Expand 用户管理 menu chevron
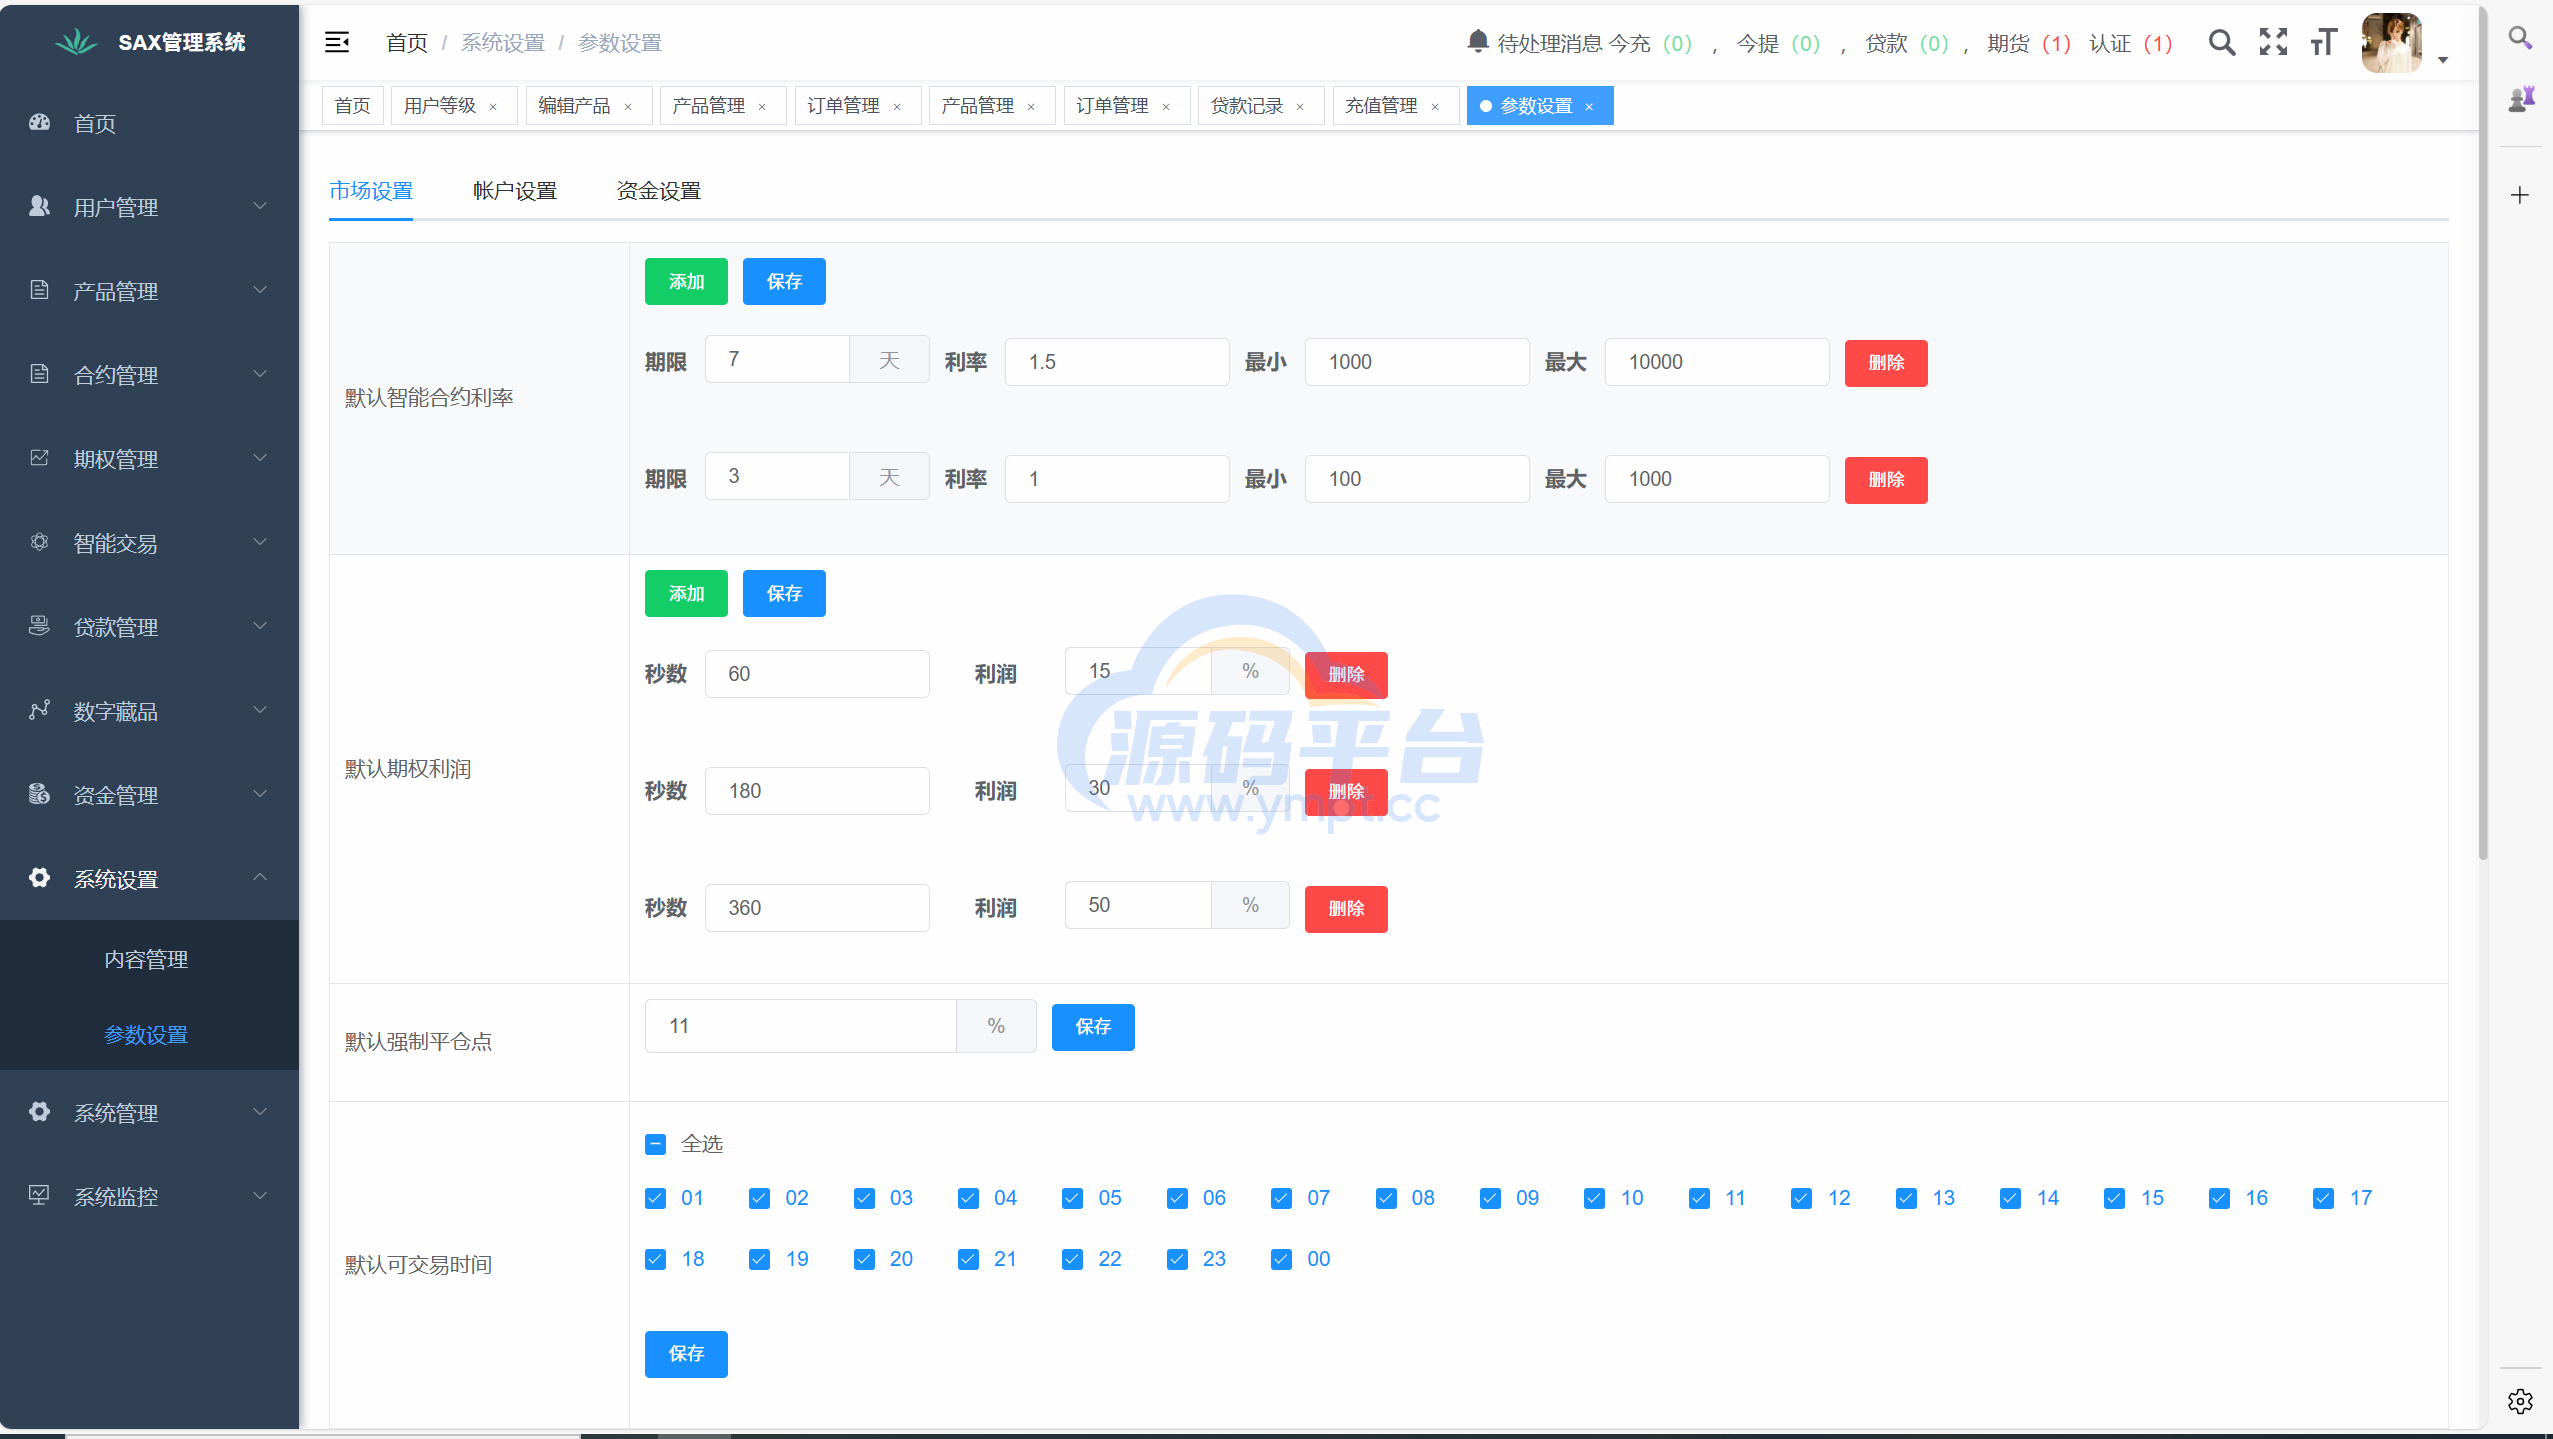Viewport: 2553px width, 1439px height. pos(260,206)
